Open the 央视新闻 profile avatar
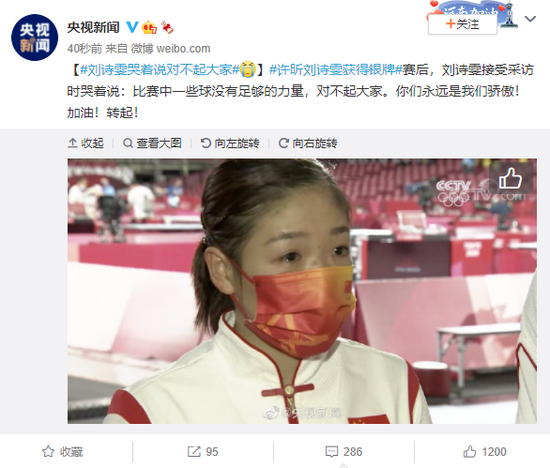Viewport: 550px width, 468px height. pyautogui.click(x=34, y=38)
